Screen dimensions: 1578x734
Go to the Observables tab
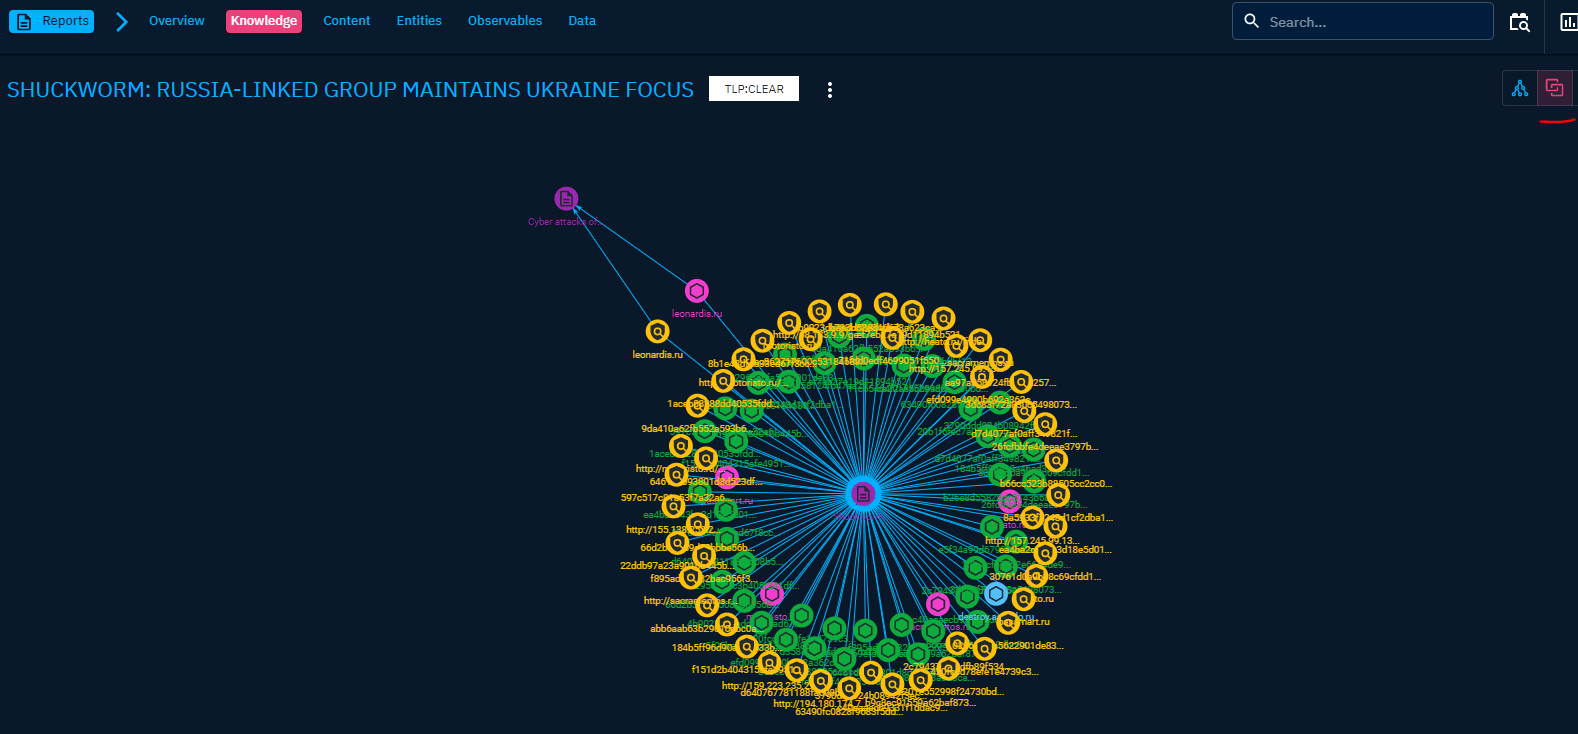pyautogui.click(x=505, y=21)
